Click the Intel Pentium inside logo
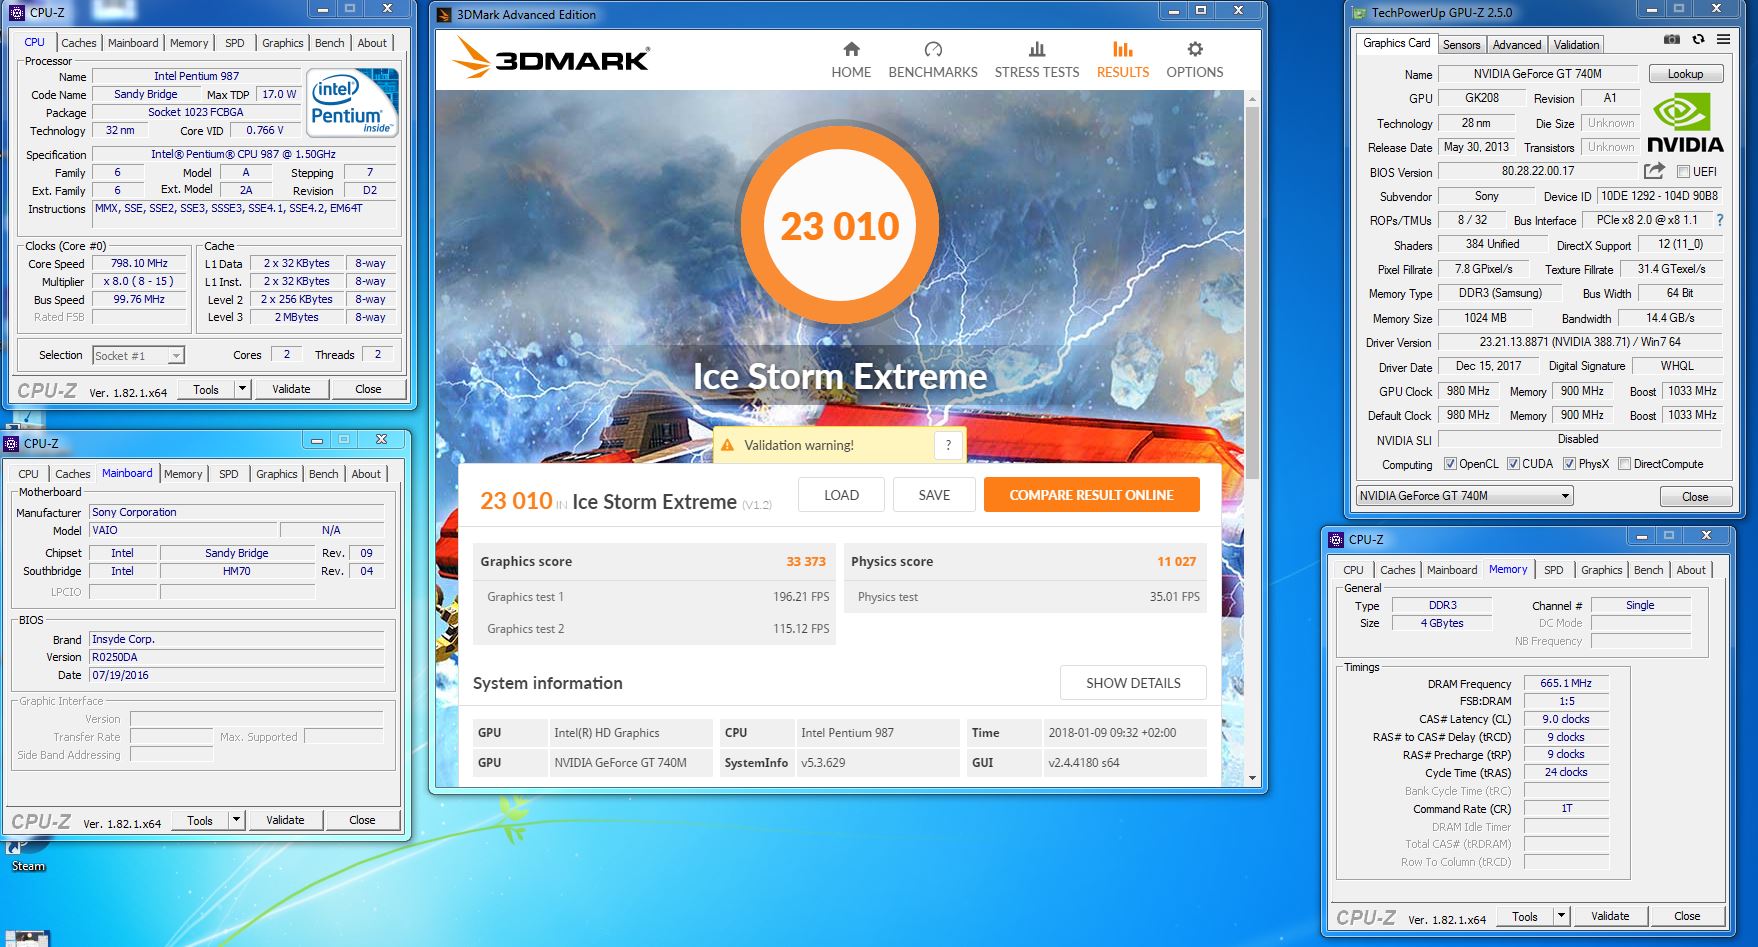 coord(352,102)
